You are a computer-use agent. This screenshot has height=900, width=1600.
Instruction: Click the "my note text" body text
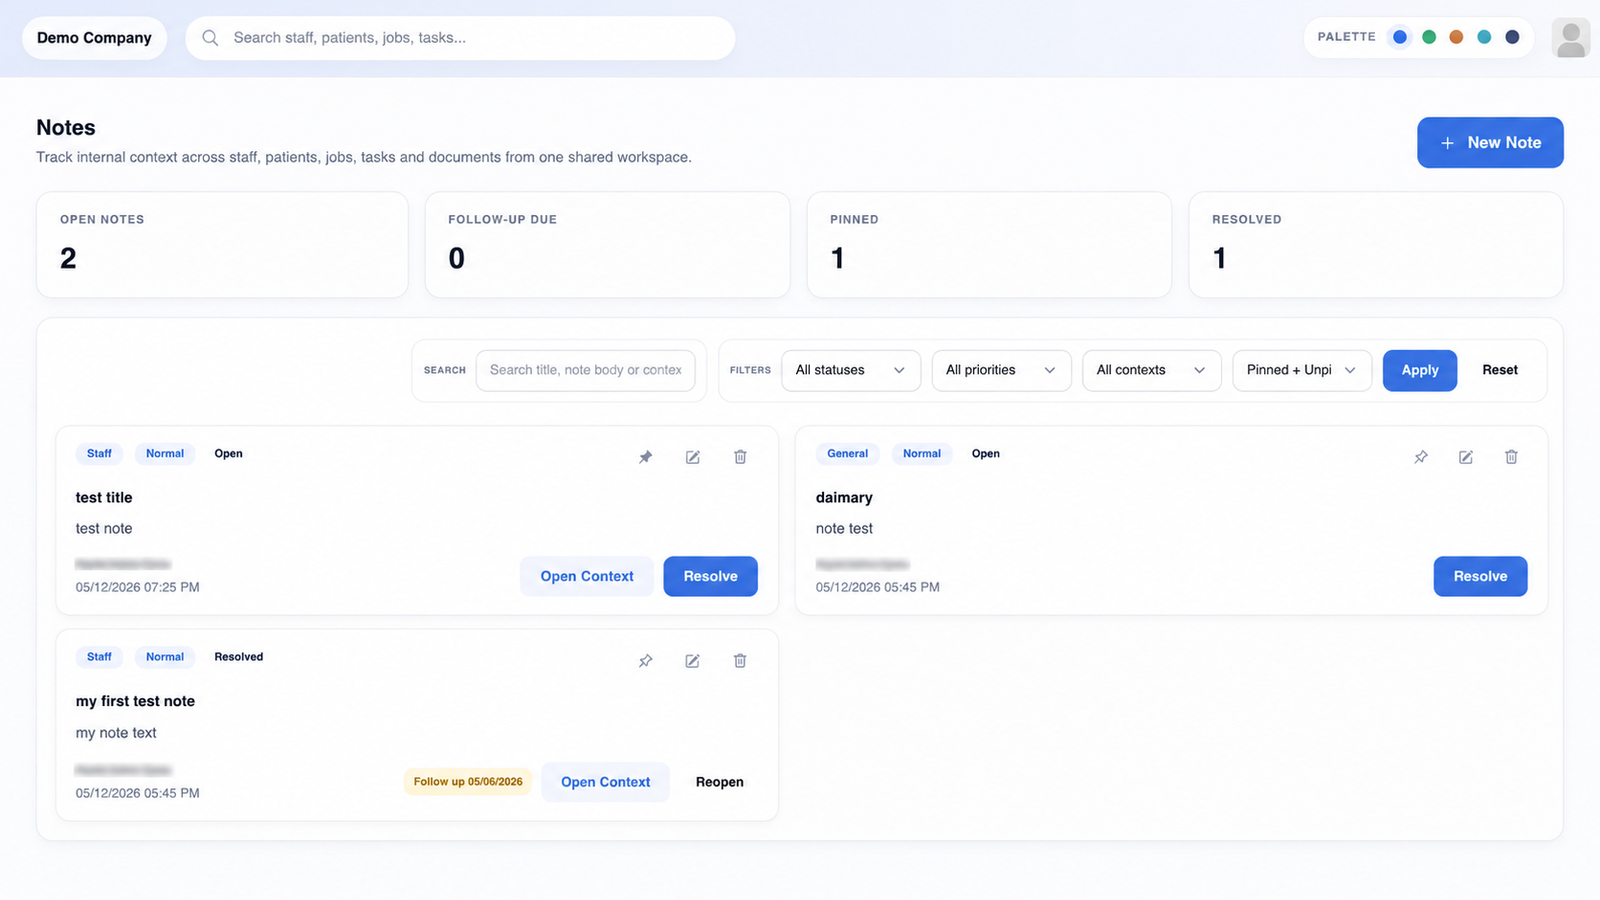116,733
